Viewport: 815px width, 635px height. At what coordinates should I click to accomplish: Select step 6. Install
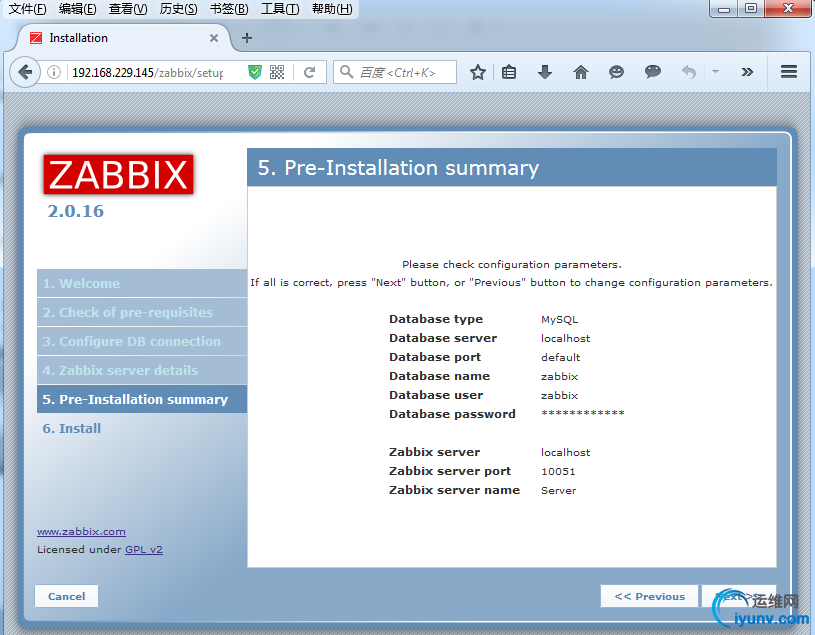coord(72,428)
